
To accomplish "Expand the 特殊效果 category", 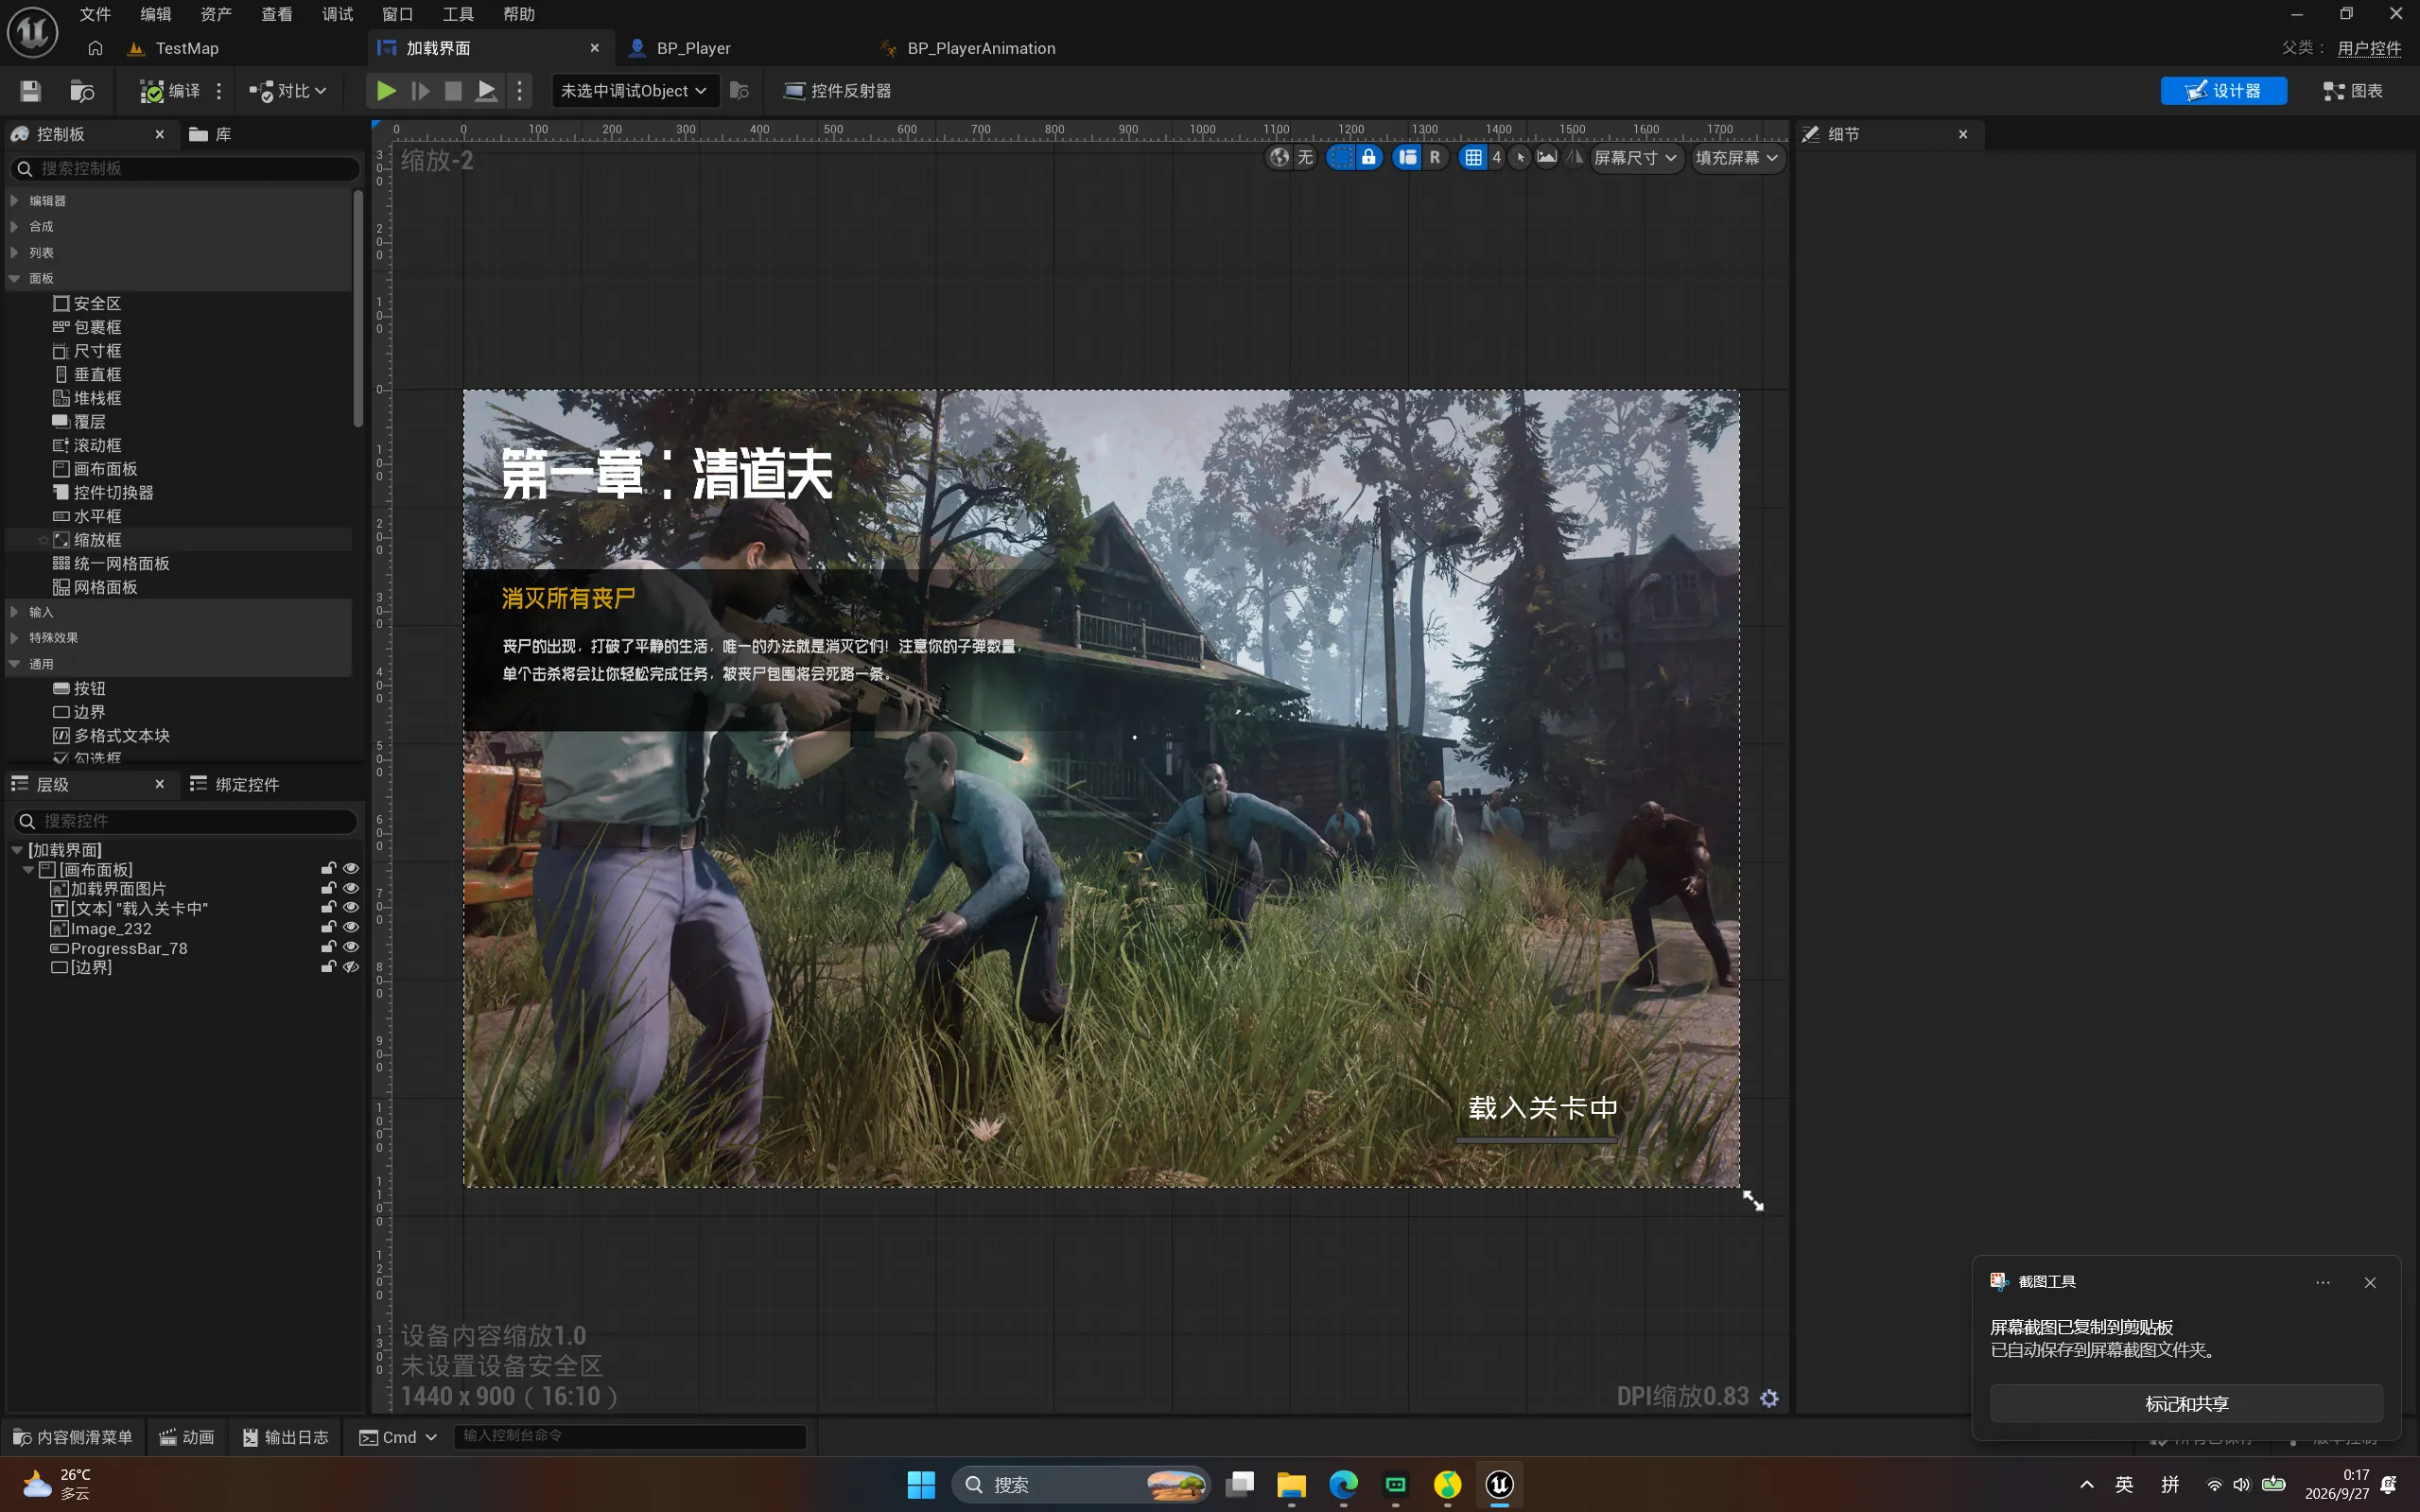I will (x=14, y=637).
